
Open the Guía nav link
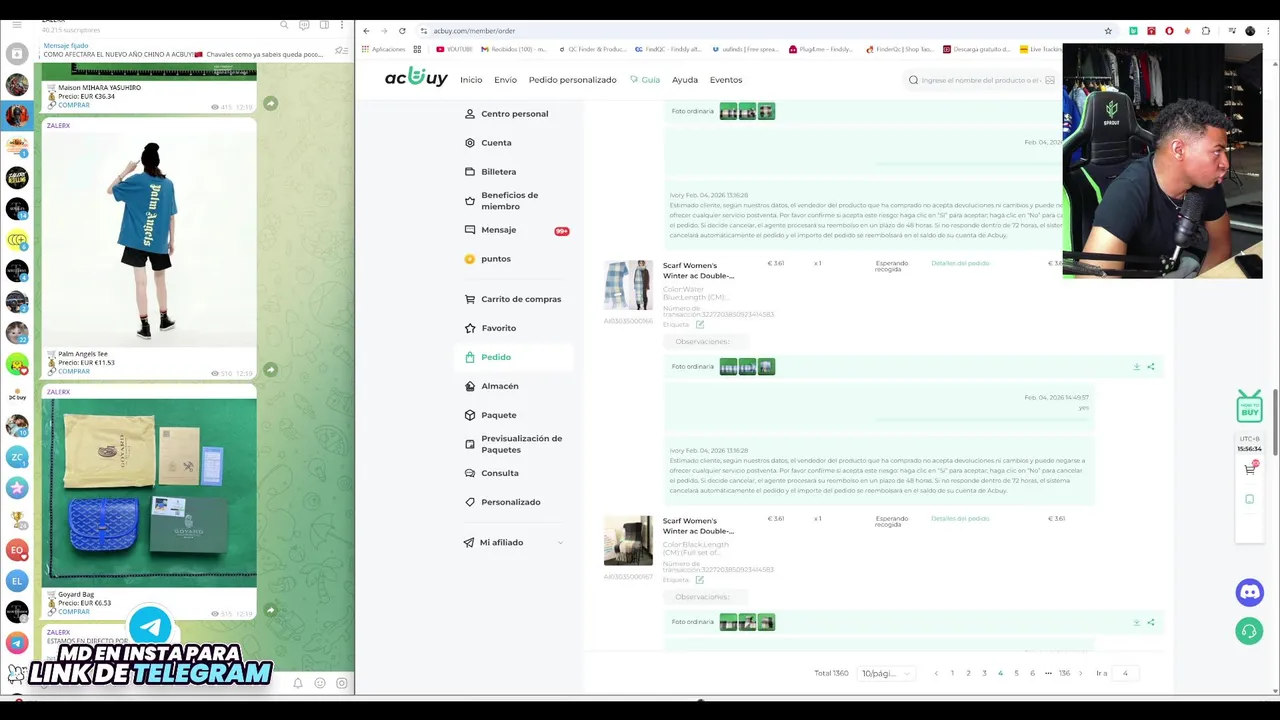645,80
